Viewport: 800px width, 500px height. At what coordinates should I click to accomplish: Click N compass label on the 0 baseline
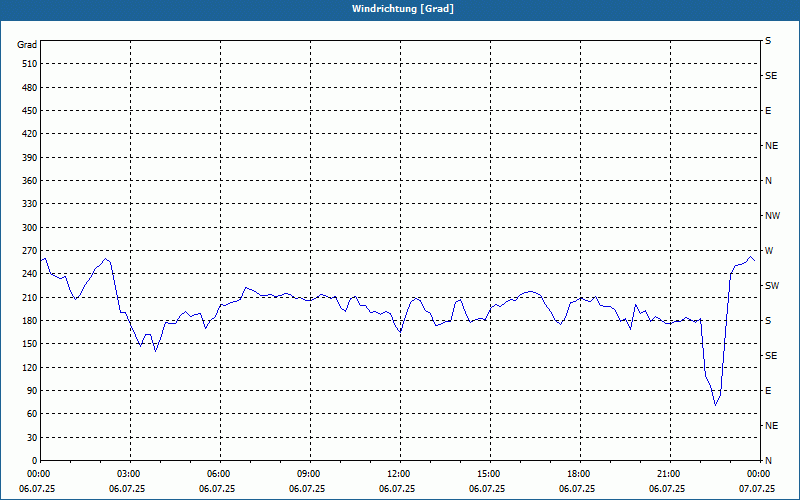tap(768, 461)
